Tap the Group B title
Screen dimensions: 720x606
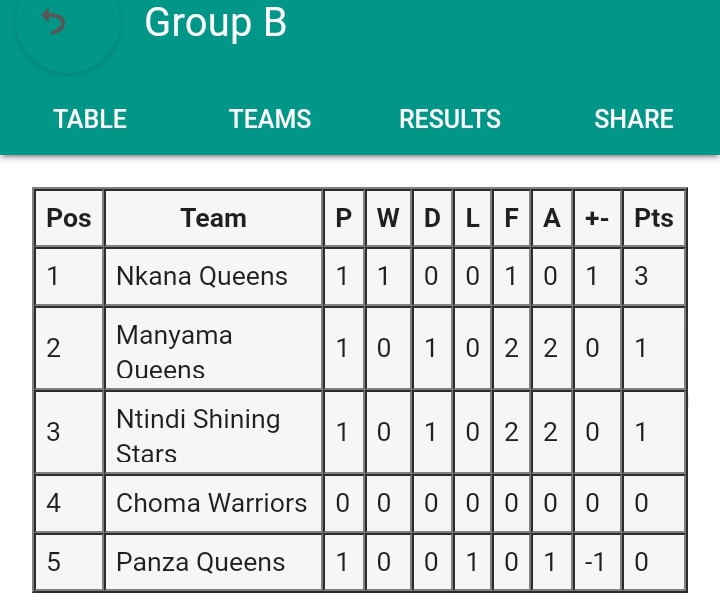[215, 21]
